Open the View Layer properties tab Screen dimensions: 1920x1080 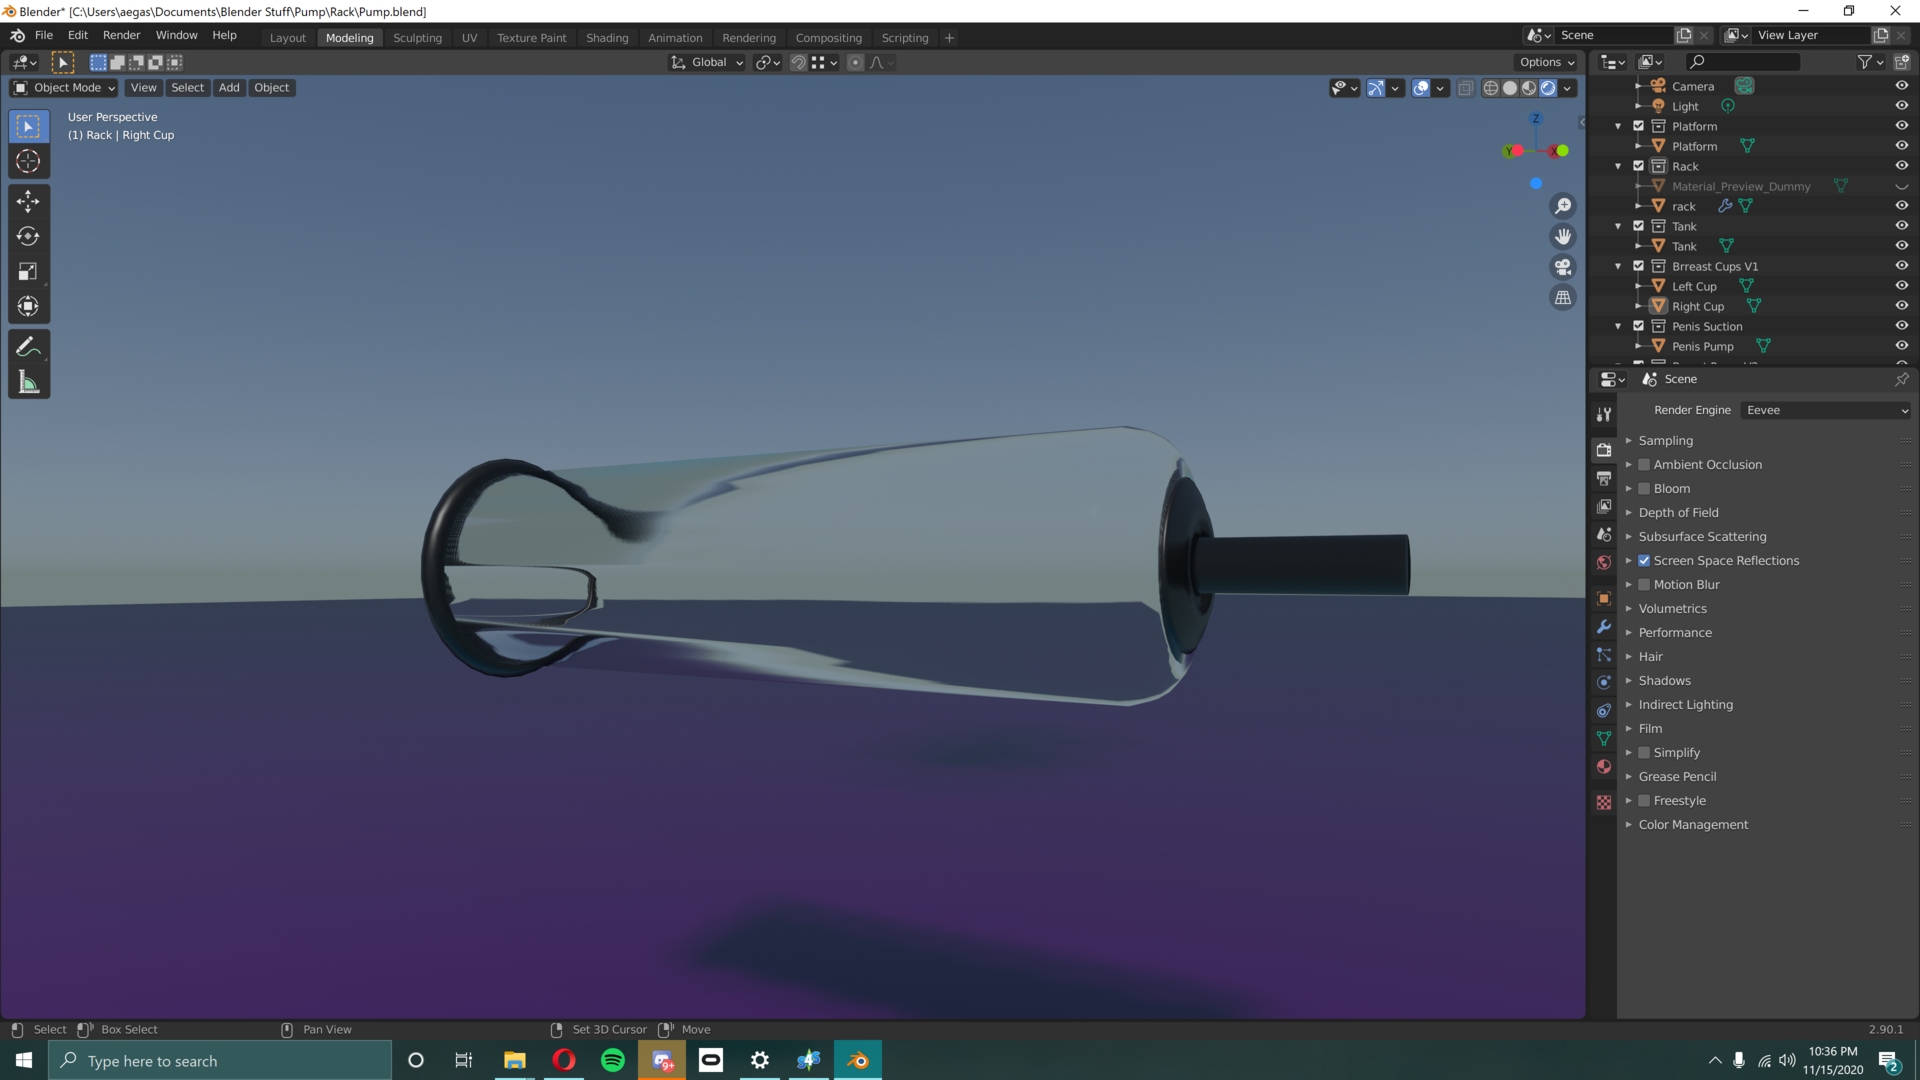tap(1604, 506)
